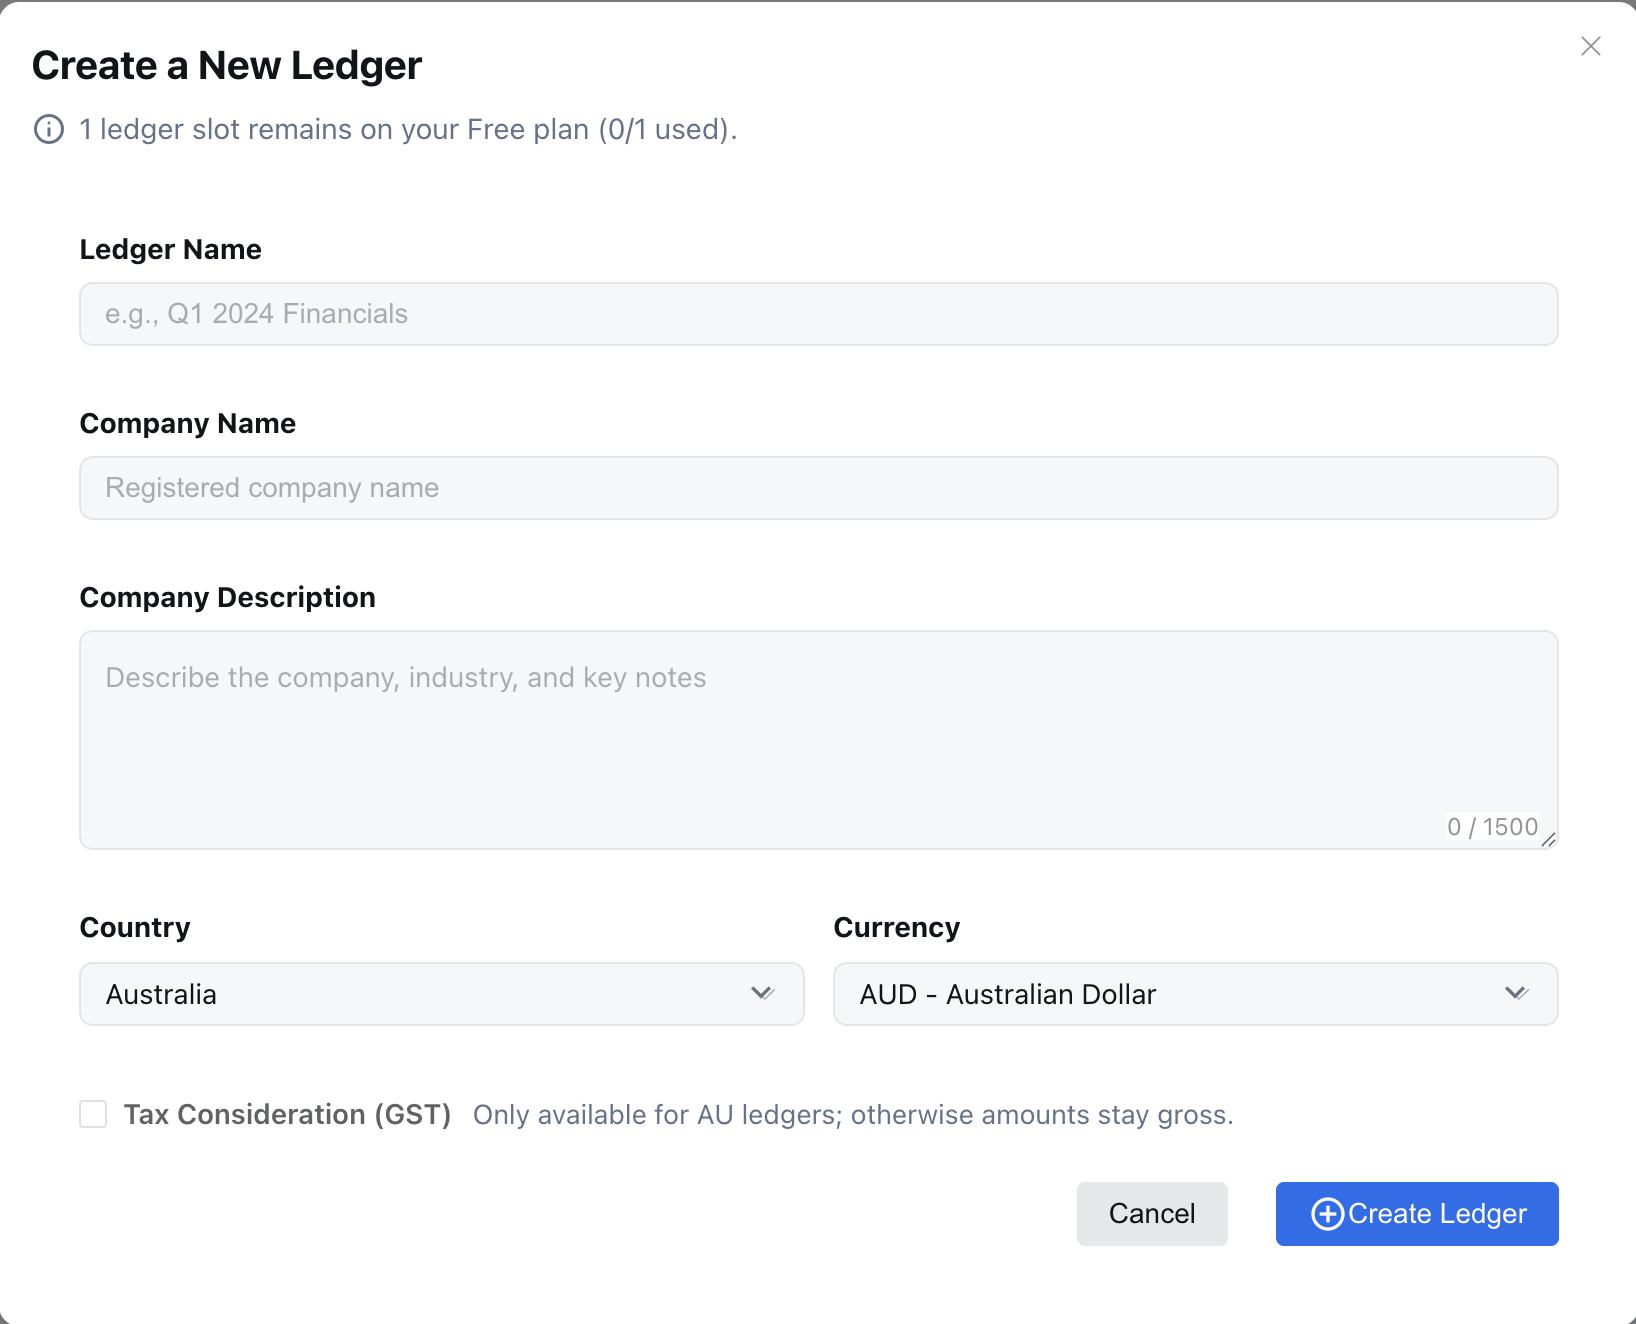Click the Currency dropdown chevron
1636x1324 pixels.
click(x=1516, y=993)
